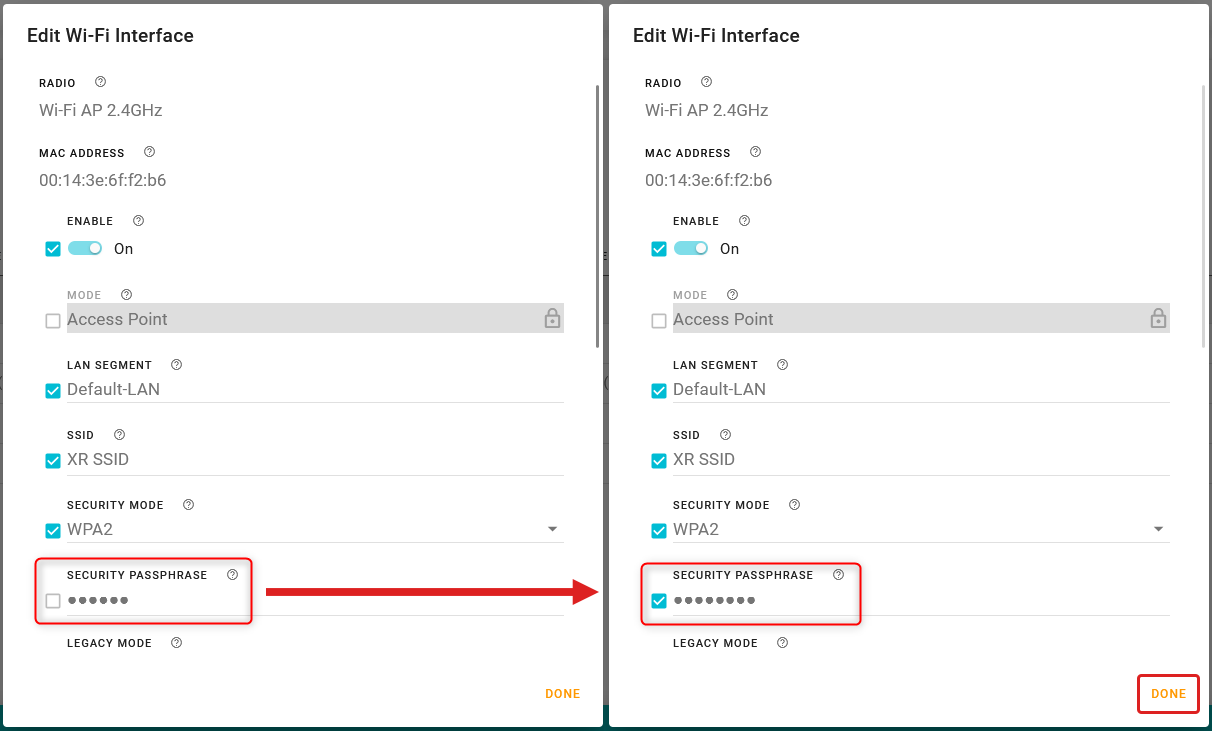The image size is (1225, 731).
Task: Click SECURITY PASSPHRASE help icon in right dialog
Action: tap(838, 574)
